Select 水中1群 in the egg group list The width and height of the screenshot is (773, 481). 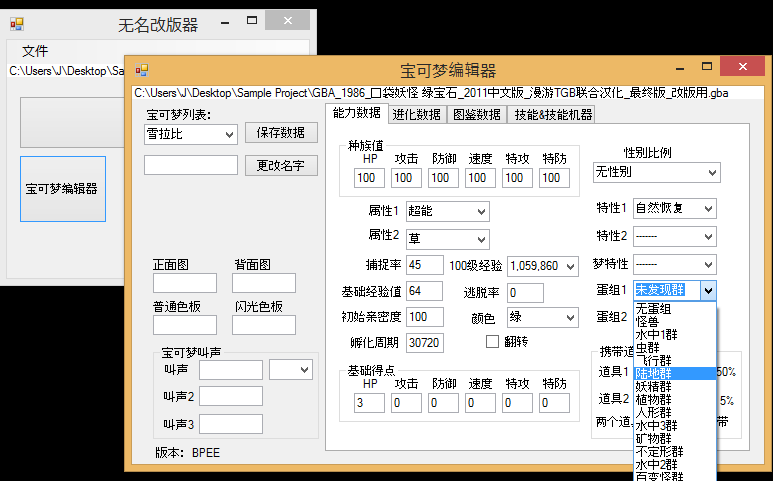pyautogui.click(x=674, y=335)
